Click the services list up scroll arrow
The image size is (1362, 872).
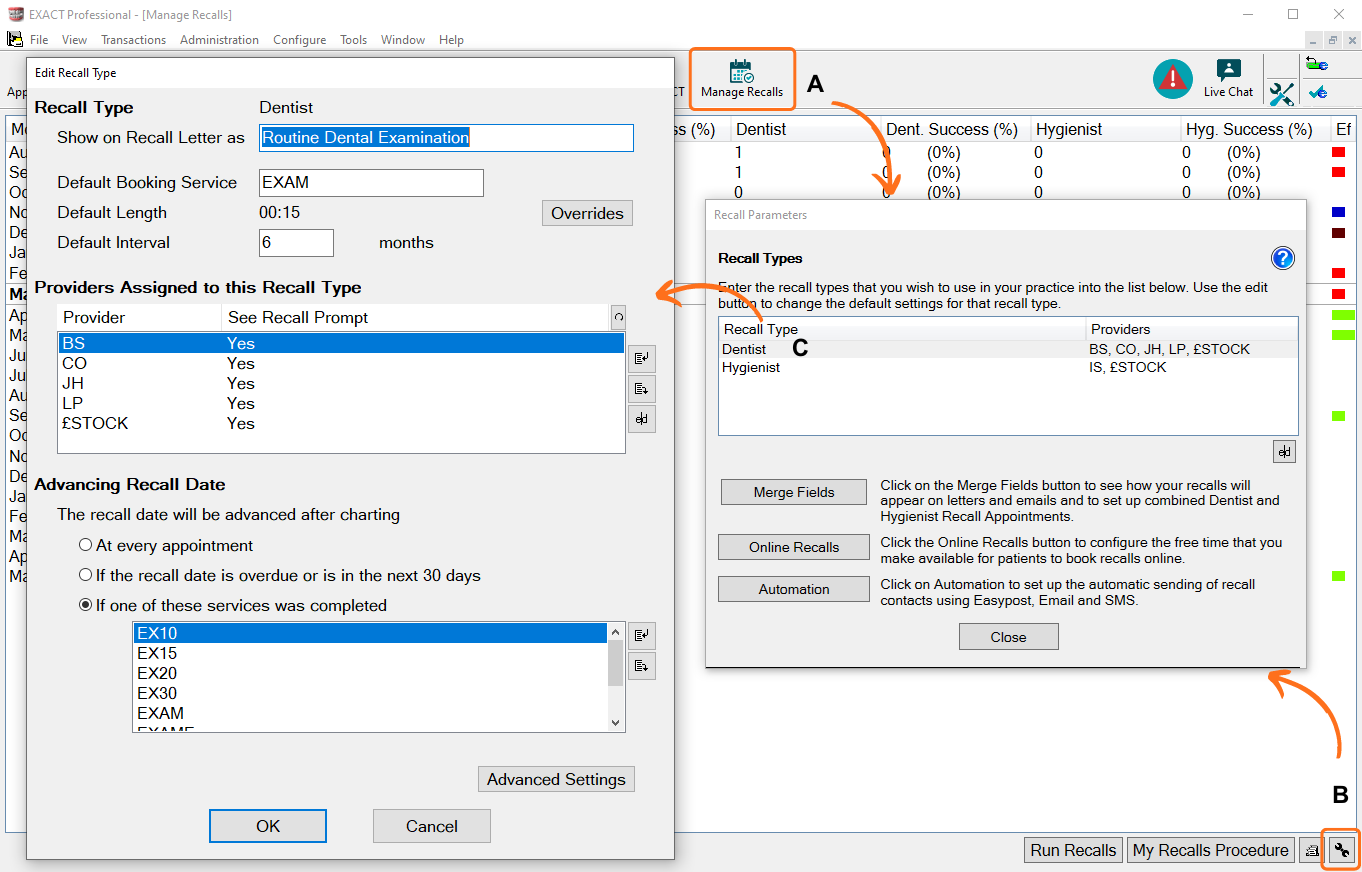pyautogui.click(x=615, y=632)
